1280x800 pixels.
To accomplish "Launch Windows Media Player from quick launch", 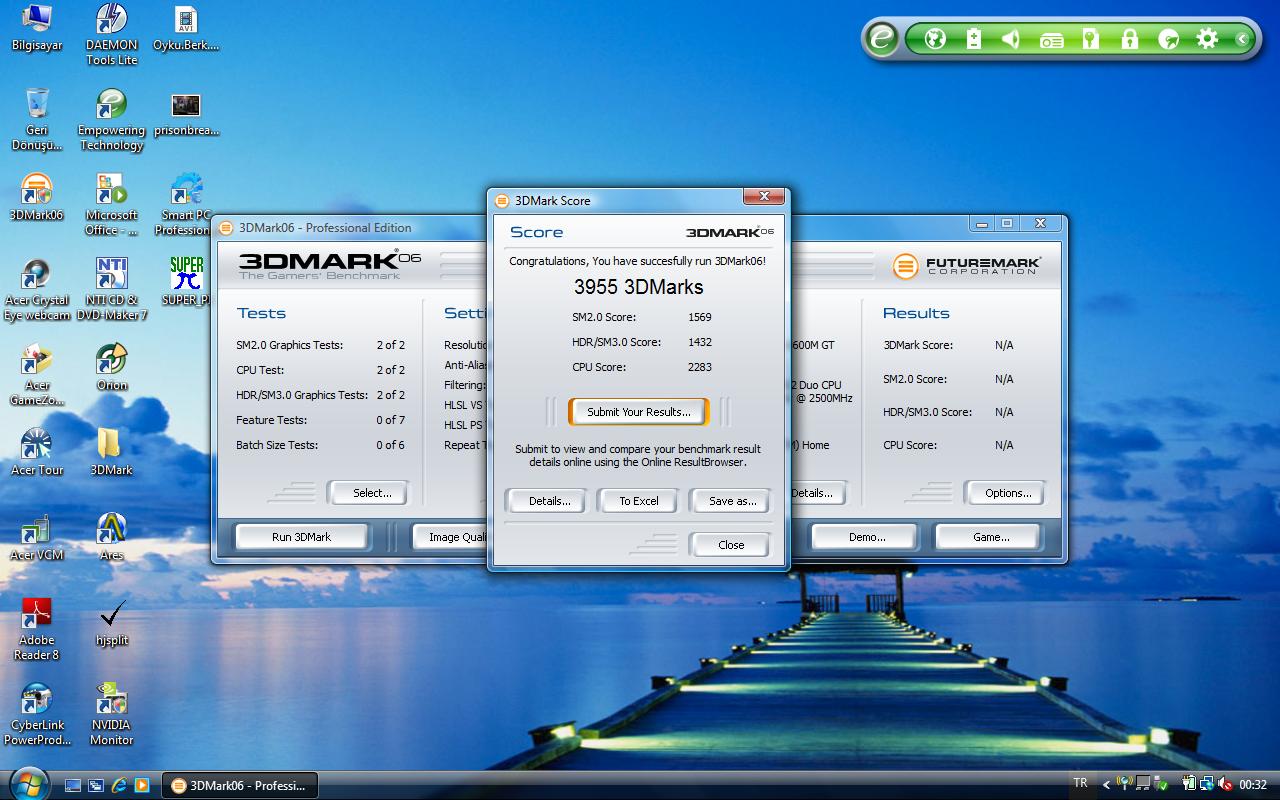I will [142, 785].
